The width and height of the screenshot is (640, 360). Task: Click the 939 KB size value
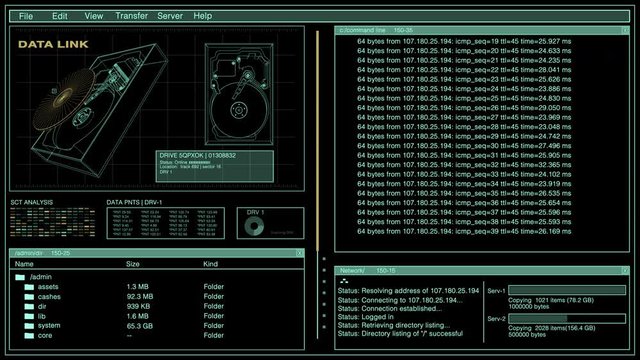click(x=138, y=307)
